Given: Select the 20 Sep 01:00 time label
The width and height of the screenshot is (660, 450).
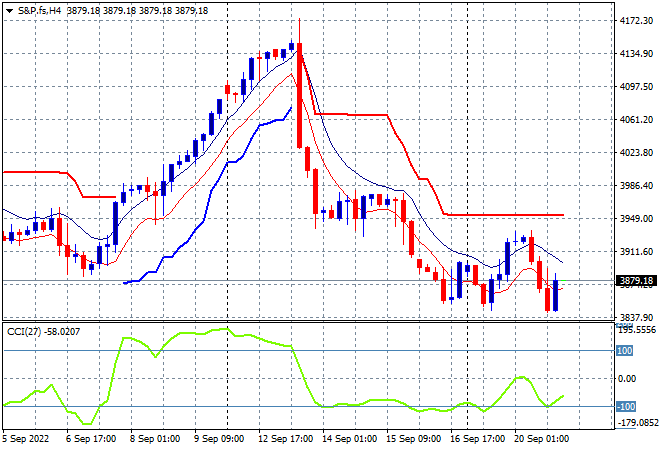Looking at the screenshot, I should (541, 439).
